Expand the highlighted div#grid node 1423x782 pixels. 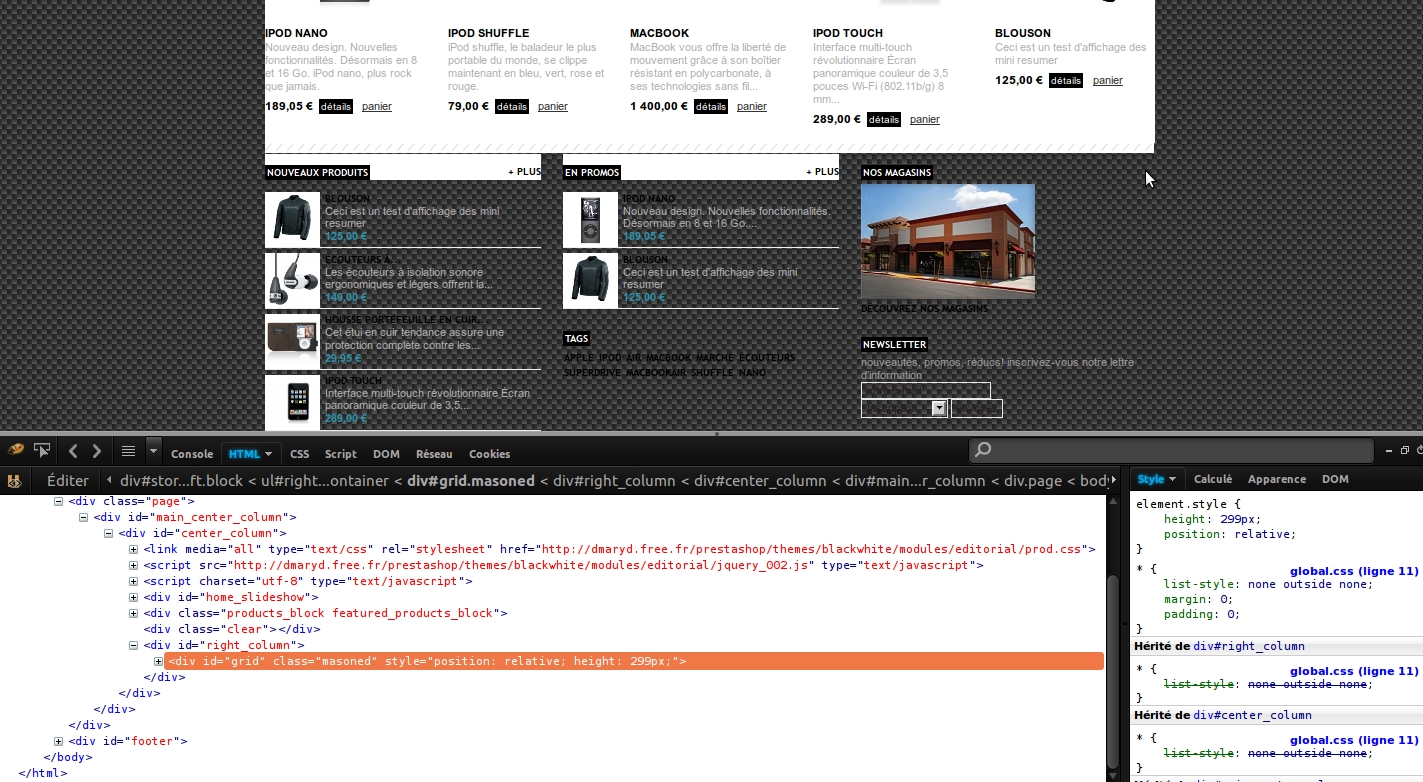pyautogui.click(x=159, y=661)
